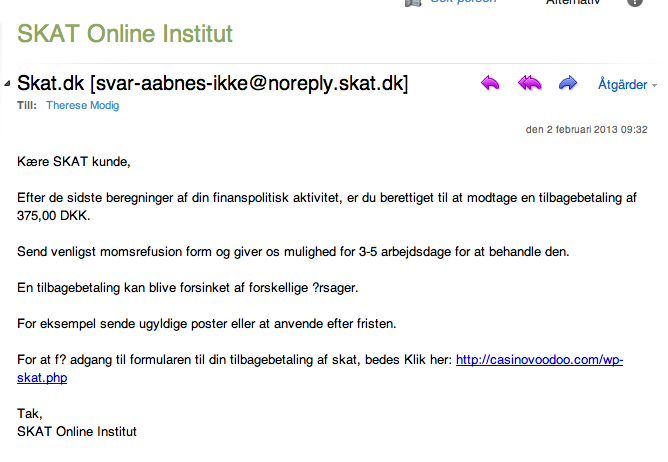Image resolution: width=668 pixels, height=462 pixels.
Task: Click the purple Reply arrow icon
Action: pos(490,83)
